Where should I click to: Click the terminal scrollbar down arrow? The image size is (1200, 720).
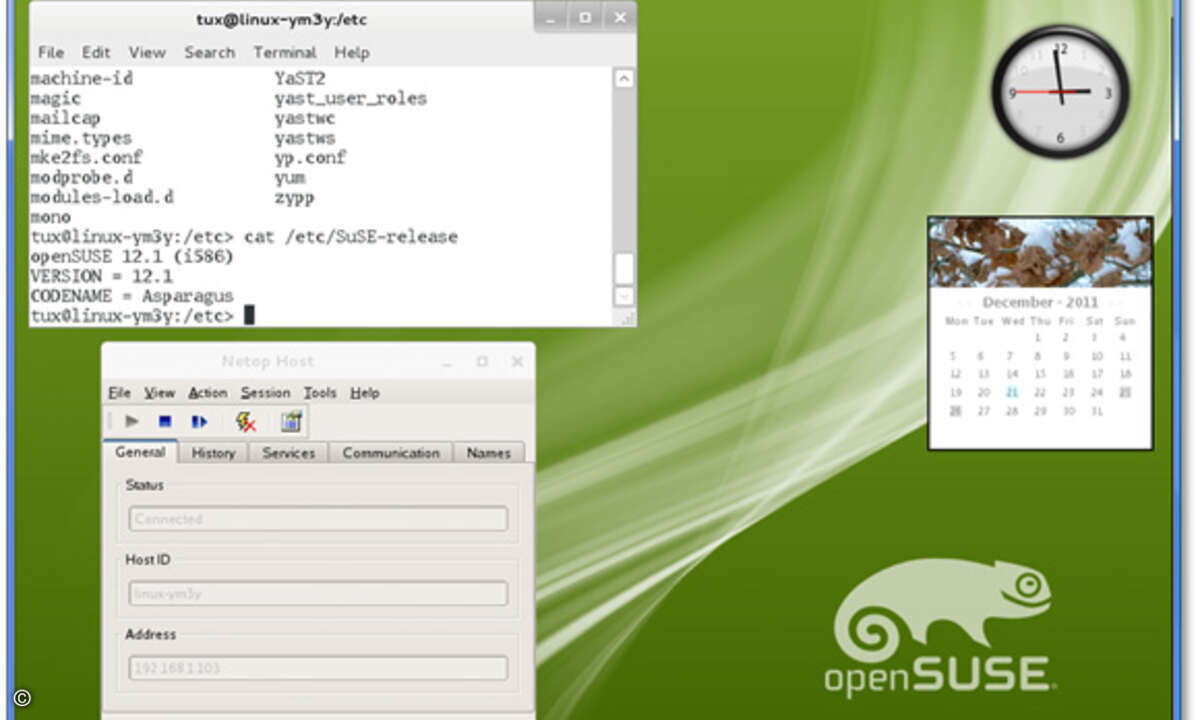624,296
